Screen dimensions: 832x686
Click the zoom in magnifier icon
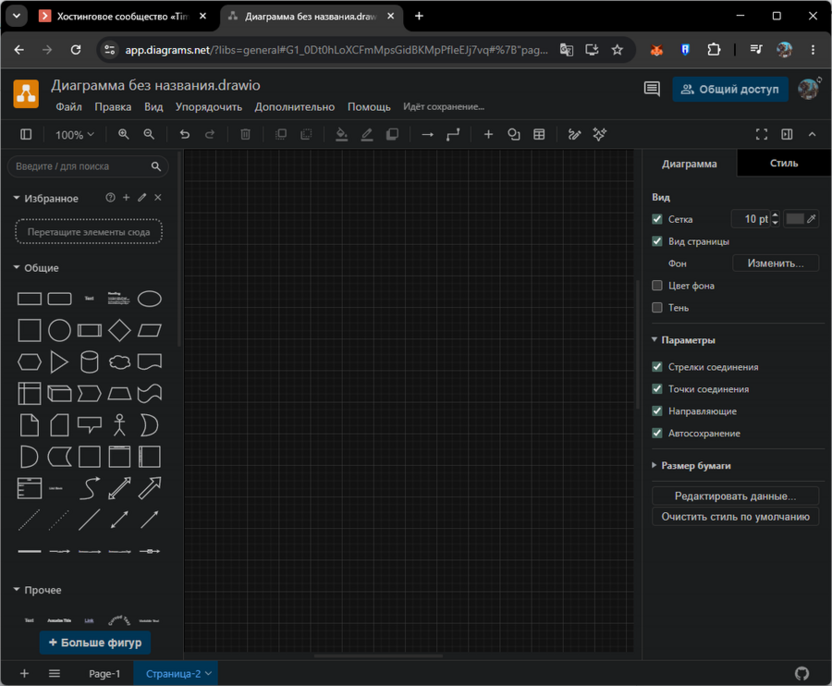click(x=124, y=135)
